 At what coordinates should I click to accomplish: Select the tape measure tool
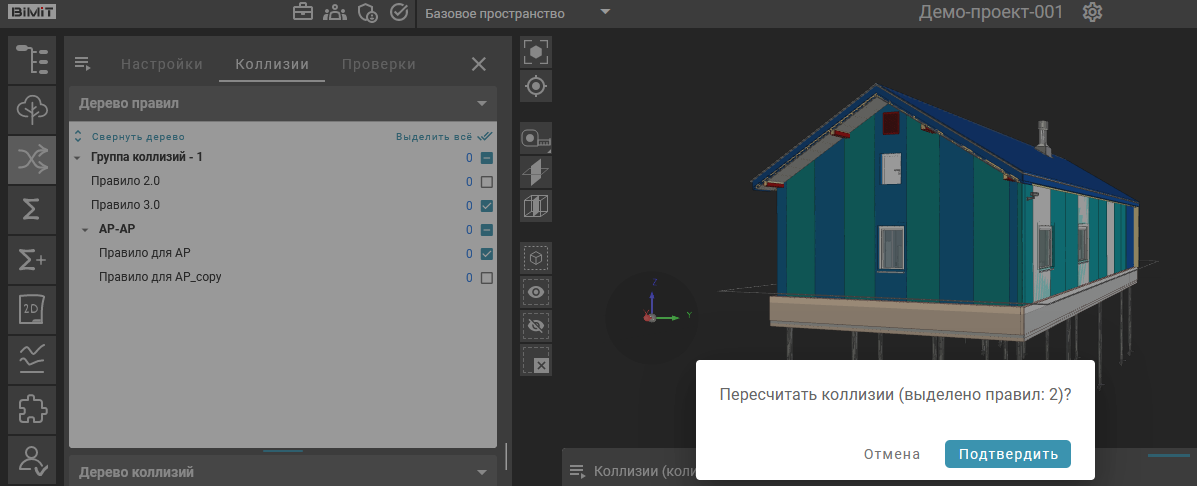(537, 139)
